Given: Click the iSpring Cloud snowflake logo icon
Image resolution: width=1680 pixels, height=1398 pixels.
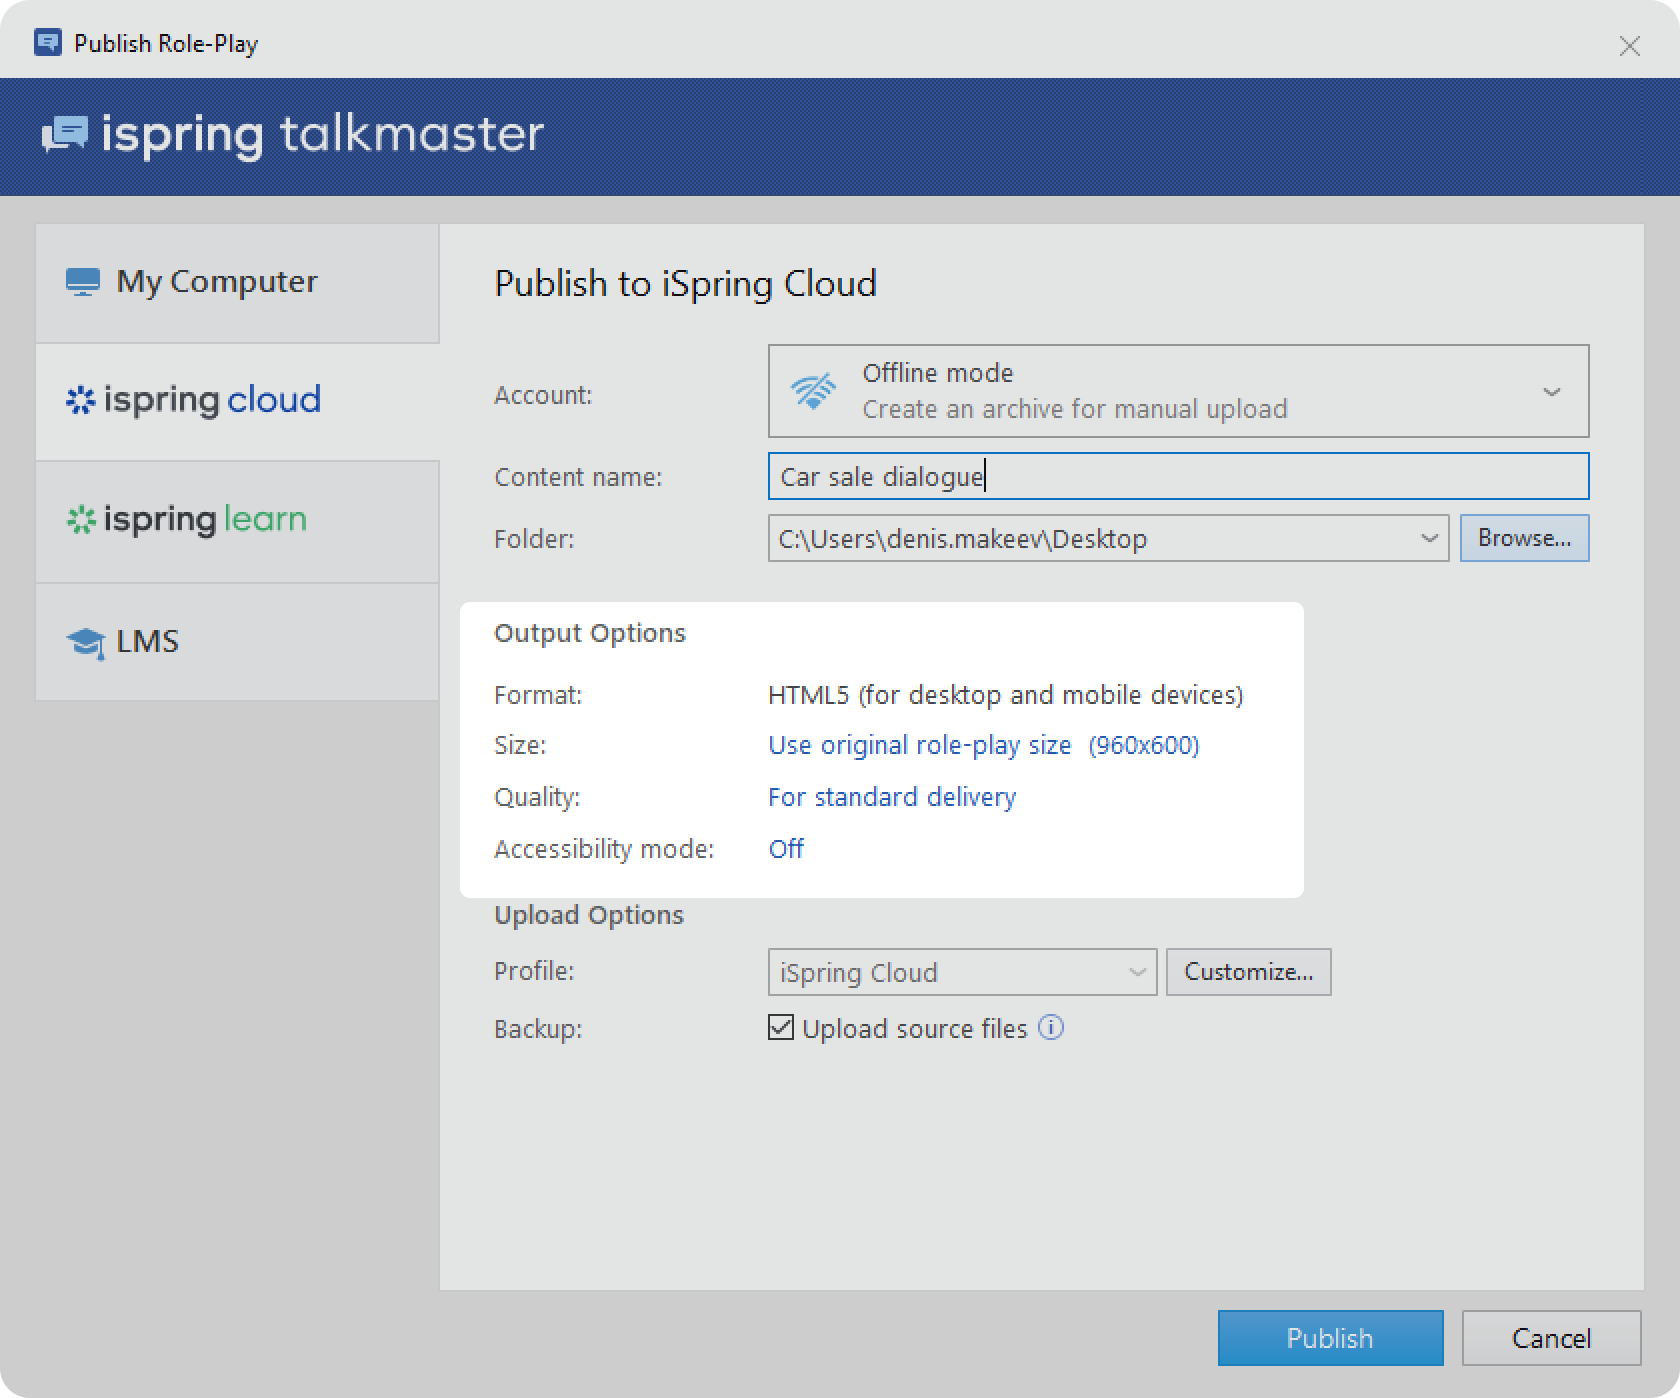Looking at the screenshot, I should 80,400.
